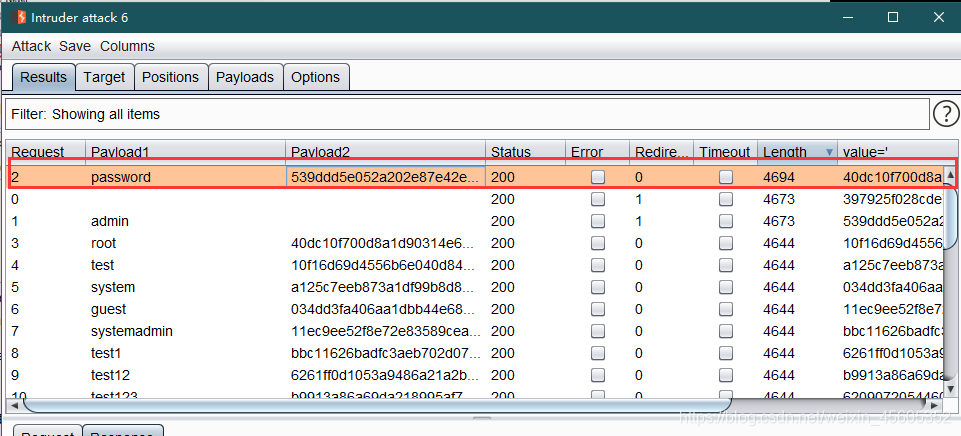Toggle Timeout checkbox in system row

(726, 288)
